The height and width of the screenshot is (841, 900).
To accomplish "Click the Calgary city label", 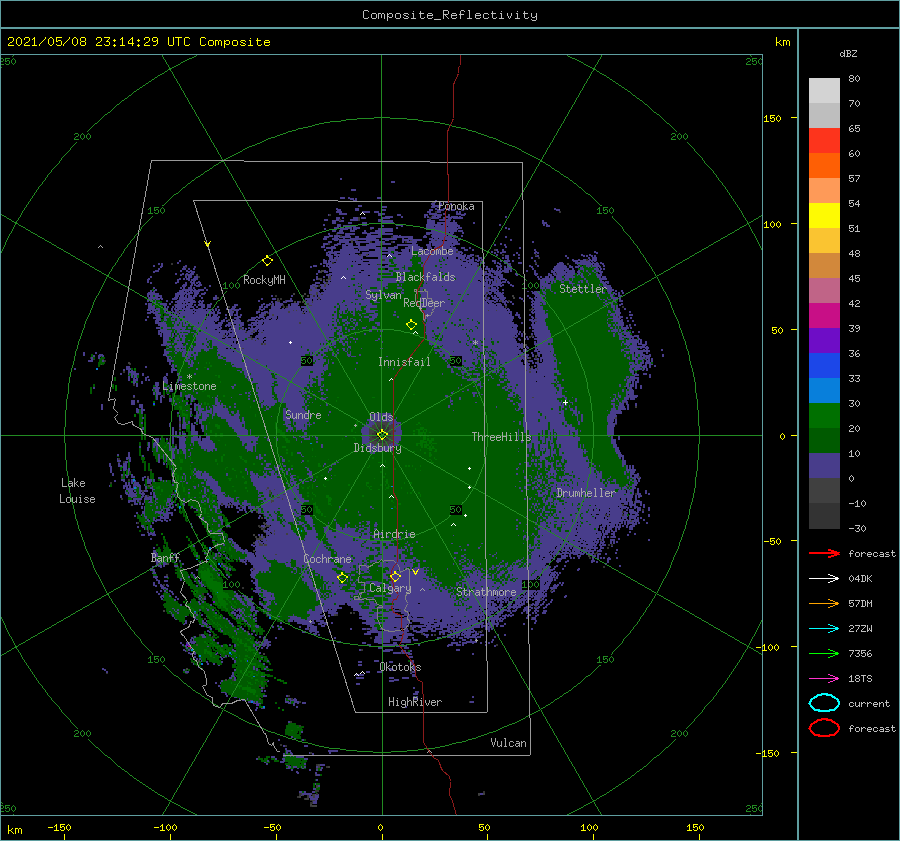I will 390,588.
